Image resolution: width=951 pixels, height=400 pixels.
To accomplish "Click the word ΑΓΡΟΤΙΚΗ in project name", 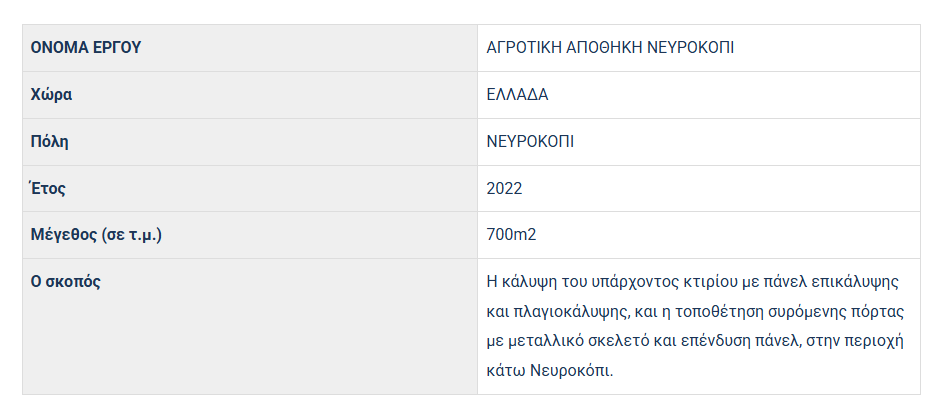I will (x=523, y=48).
